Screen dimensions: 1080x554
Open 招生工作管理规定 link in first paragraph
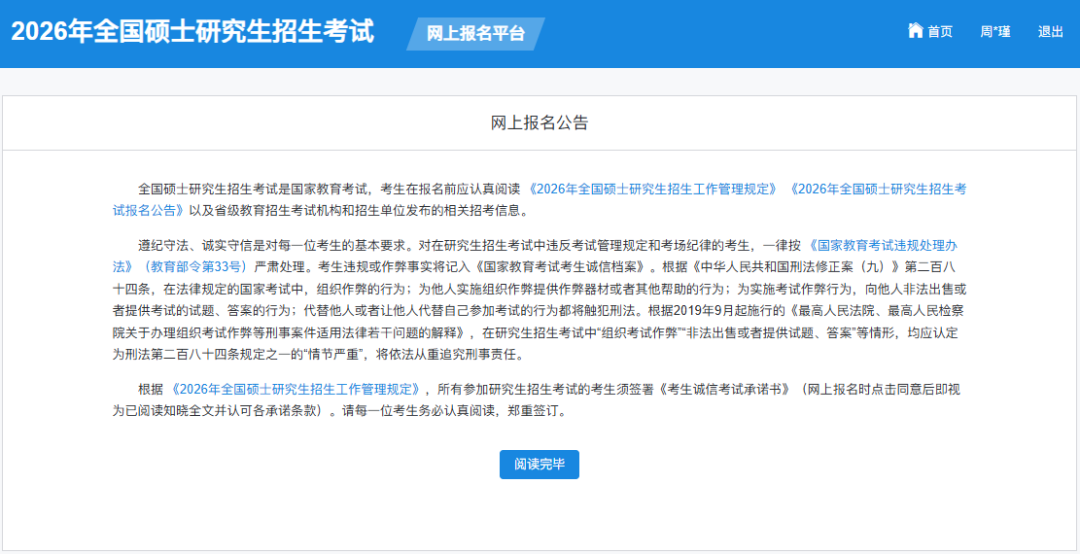tap(653, 189)
